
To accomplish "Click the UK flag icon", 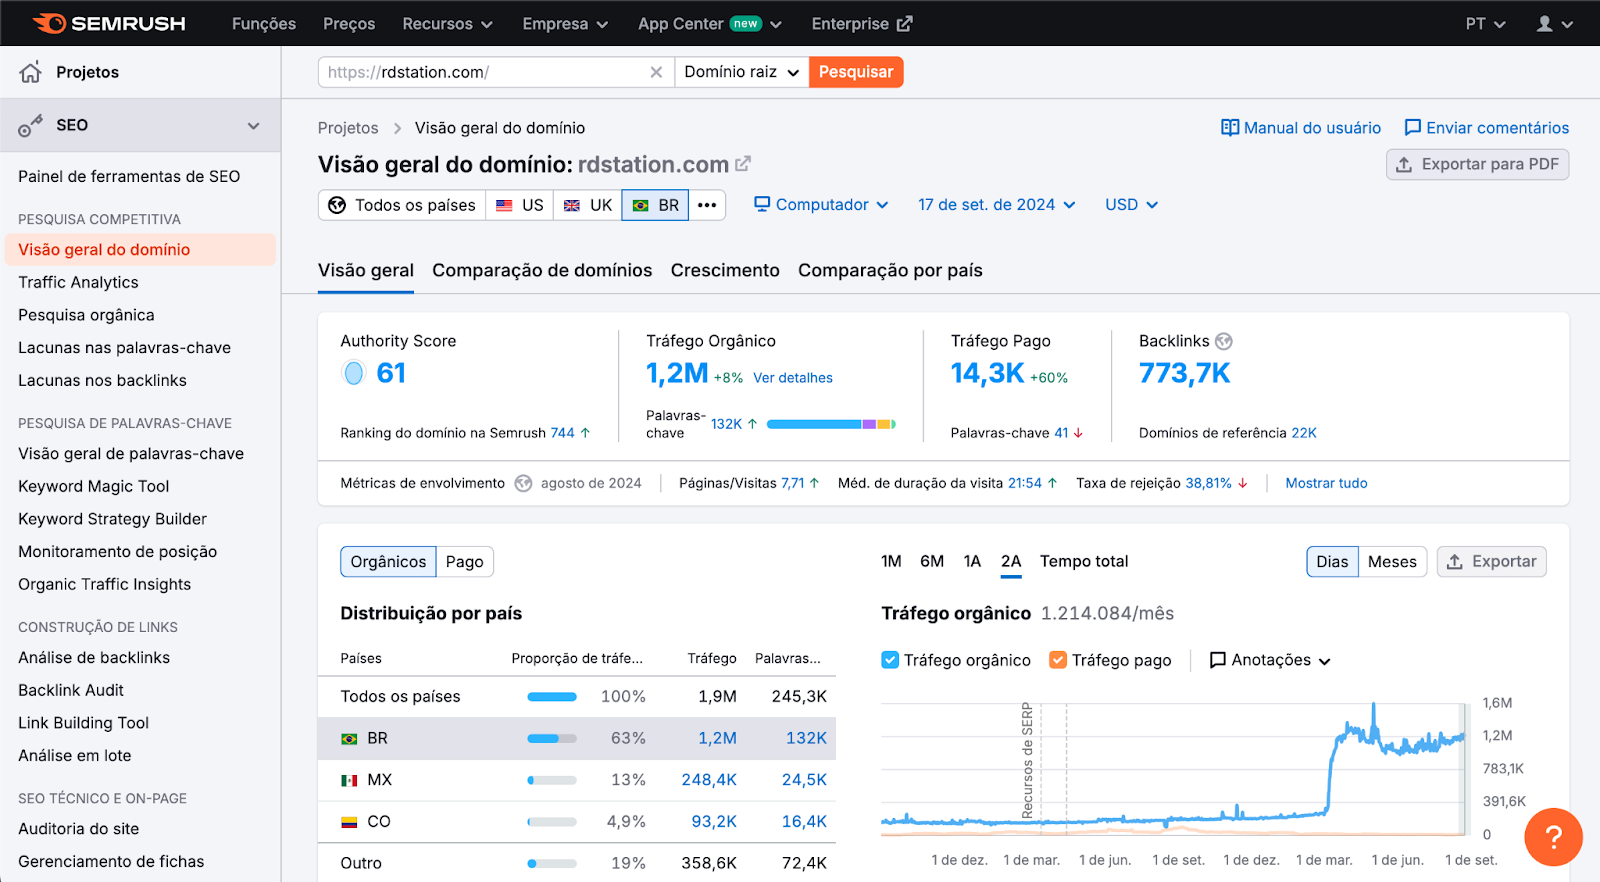I will 572,205.
